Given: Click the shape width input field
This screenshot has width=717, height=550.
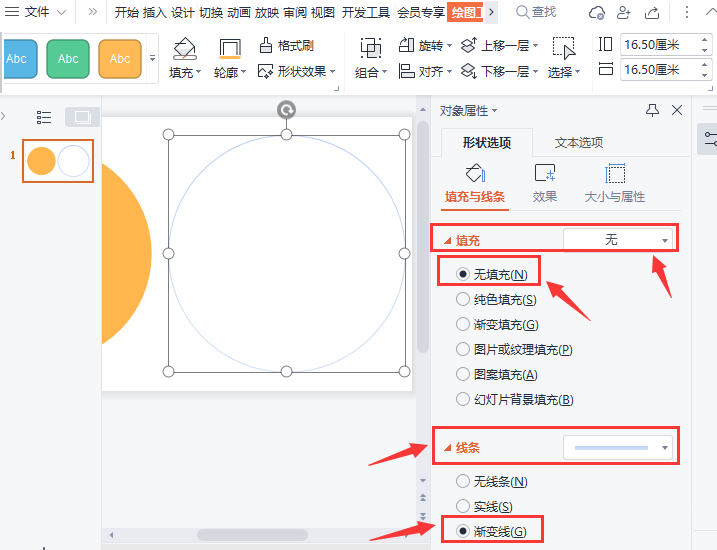Looking at the screenshot, I should click(x=659, y=69).
